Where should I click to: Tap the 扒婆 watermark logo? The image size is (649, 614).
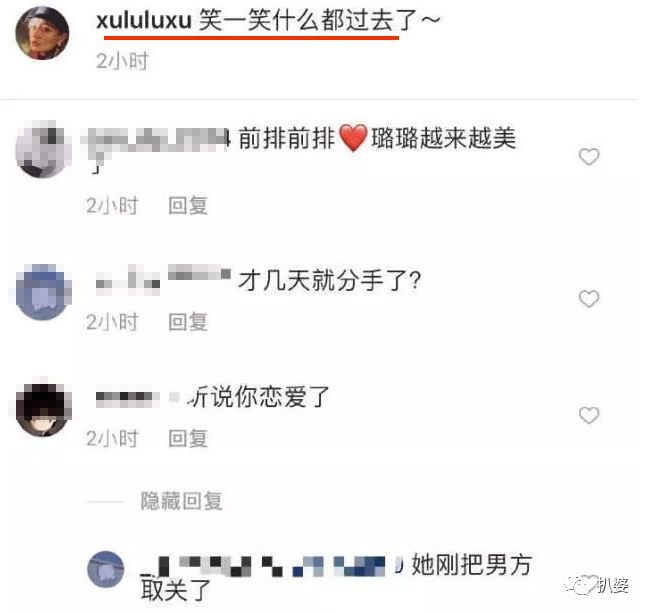597,585
